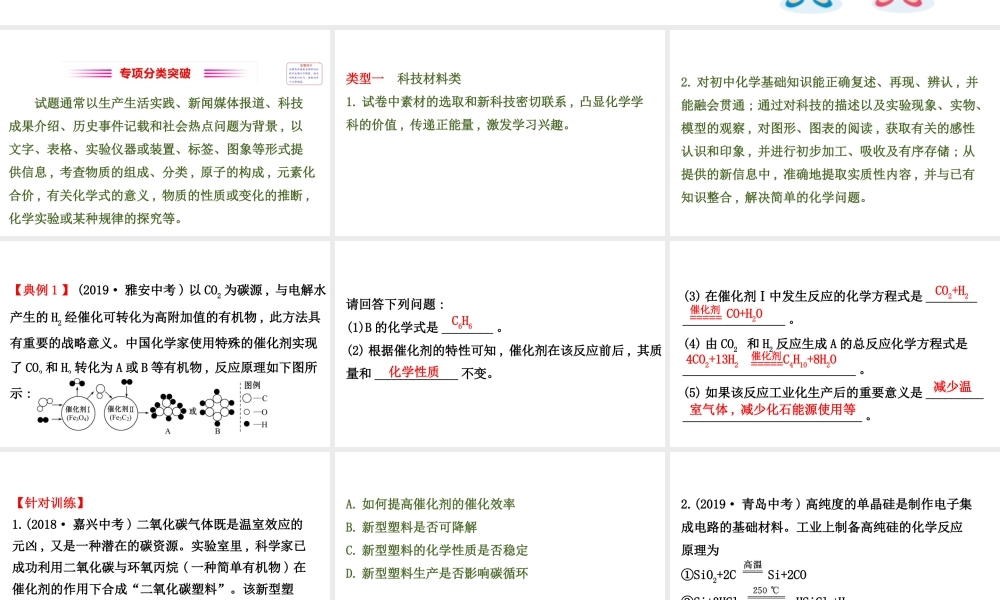The height and width of the screenshot is (600, 1000).
Task: Click molecule diagram labeled B
Action: click(x=216, y=410)
